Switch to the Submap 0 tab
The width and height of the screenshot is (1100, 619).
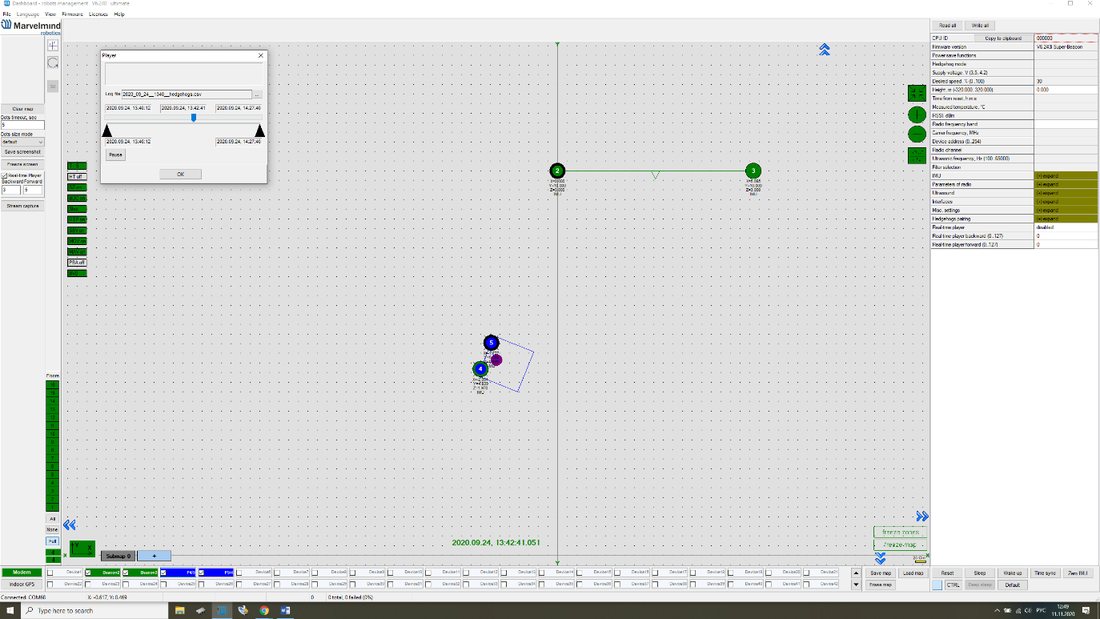click(118, 556)
